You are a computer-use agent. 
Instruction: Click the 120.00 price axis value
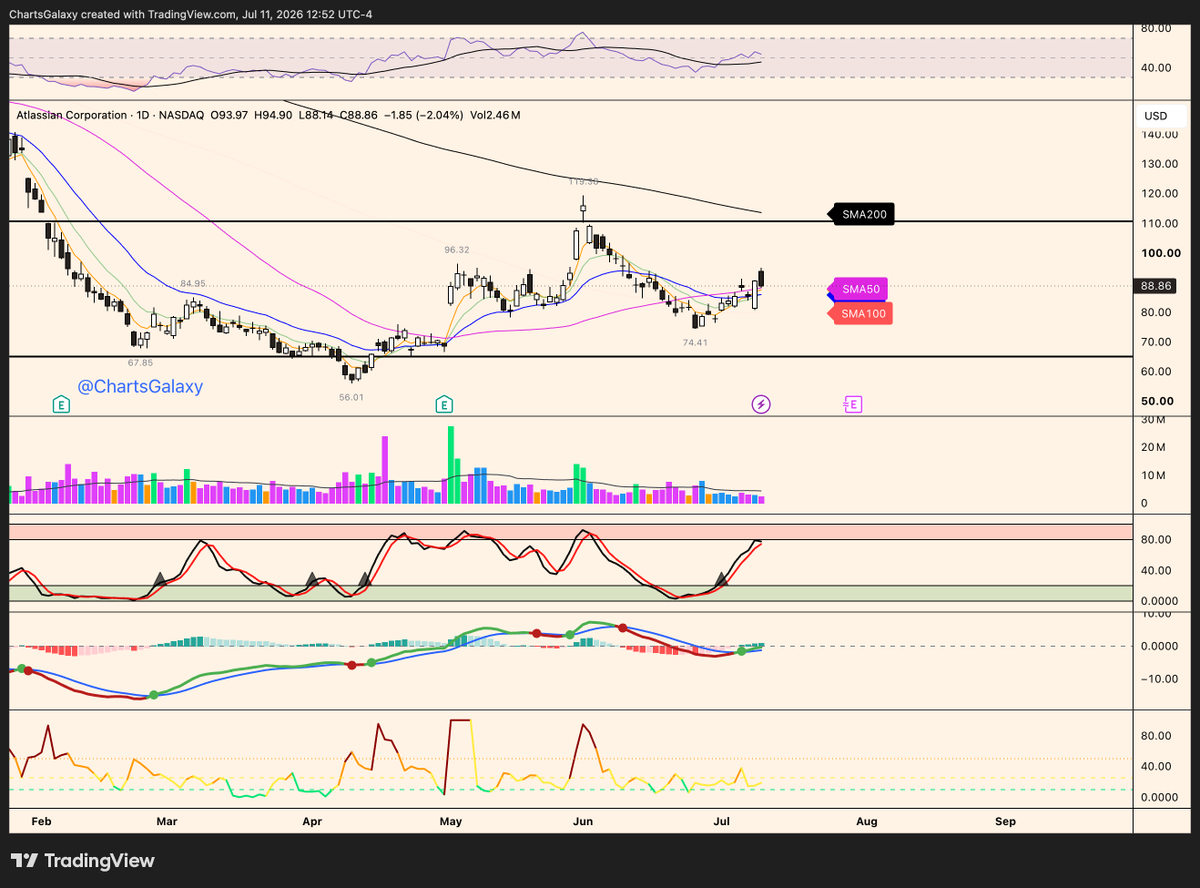point(1160,194)
